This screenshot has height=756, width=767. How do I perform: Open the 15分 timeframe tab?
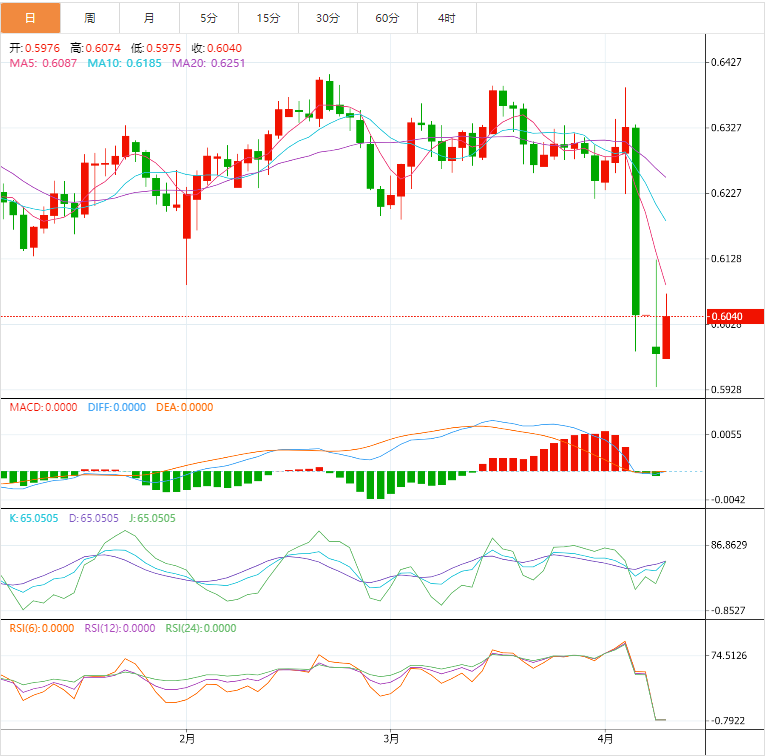269,18
